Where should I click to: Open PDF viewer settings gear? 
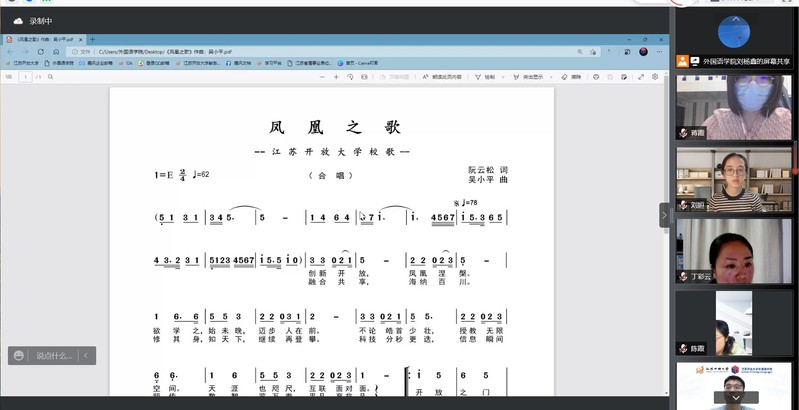(x=655, y=77)
